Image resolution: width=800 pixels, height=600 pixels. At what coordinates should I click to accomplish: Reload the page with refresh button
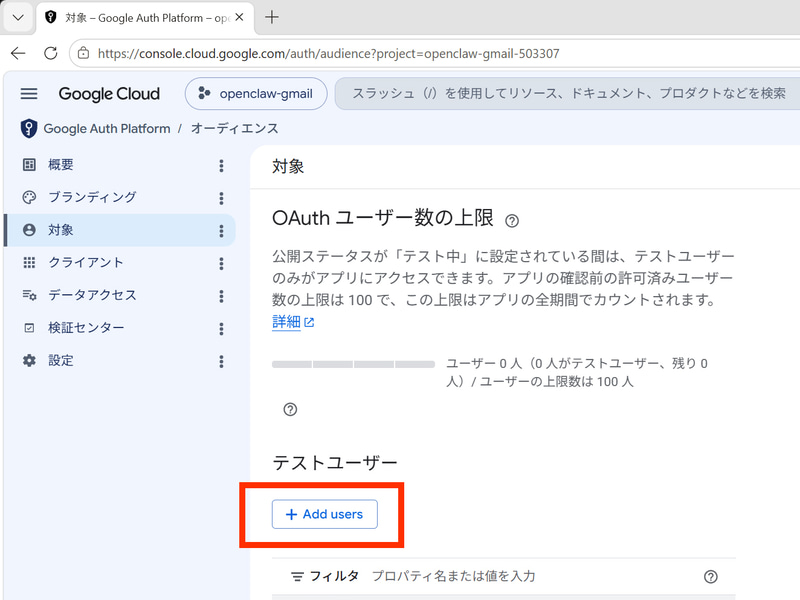51,53
